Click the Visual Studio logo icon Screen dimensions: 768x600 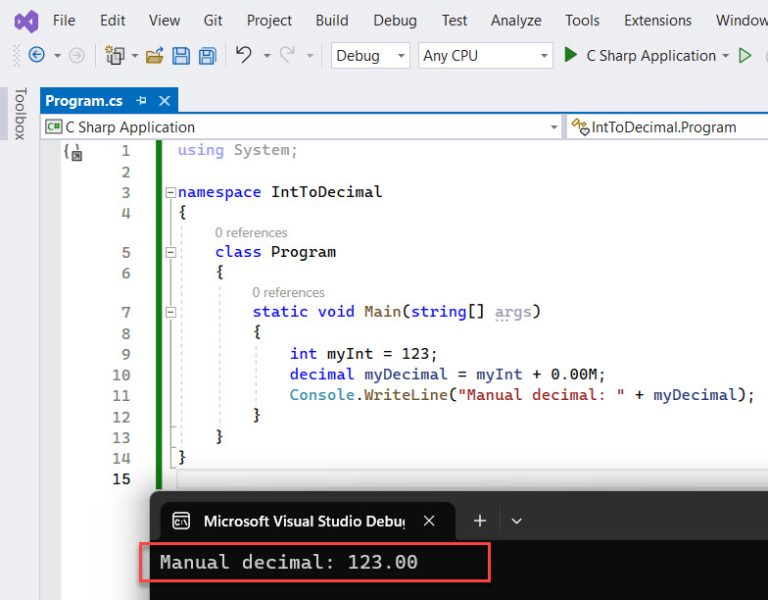click(x=26, y=20)
